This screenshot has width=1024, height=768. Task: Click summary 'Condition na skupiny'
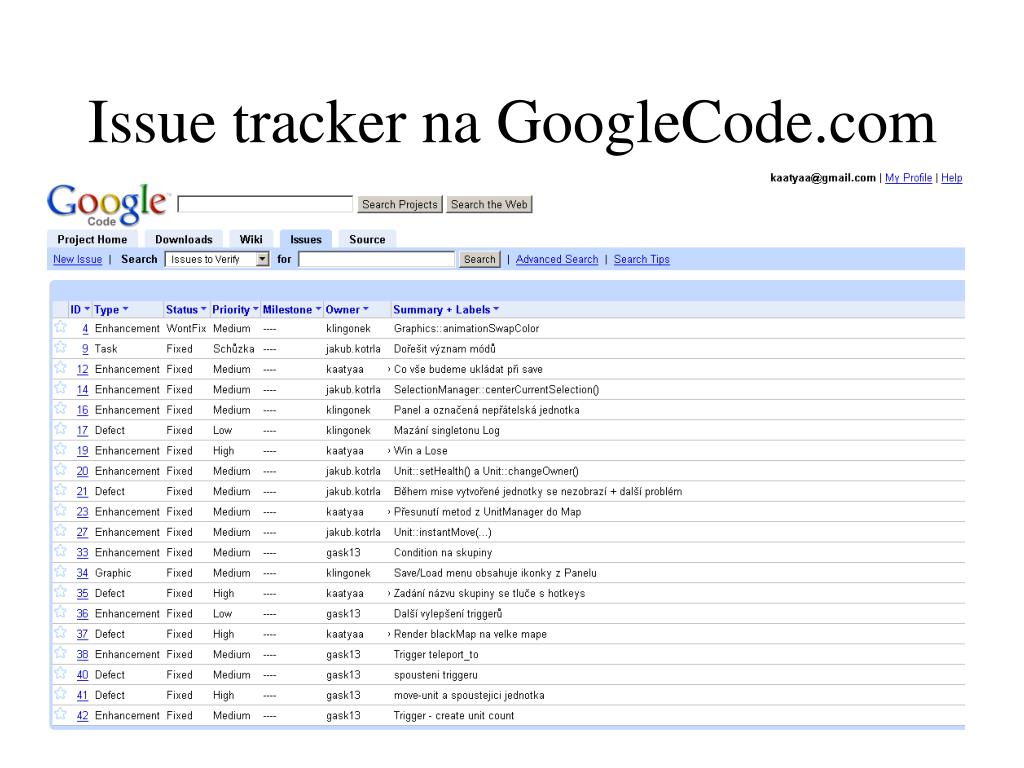click(x=443, y=552)
